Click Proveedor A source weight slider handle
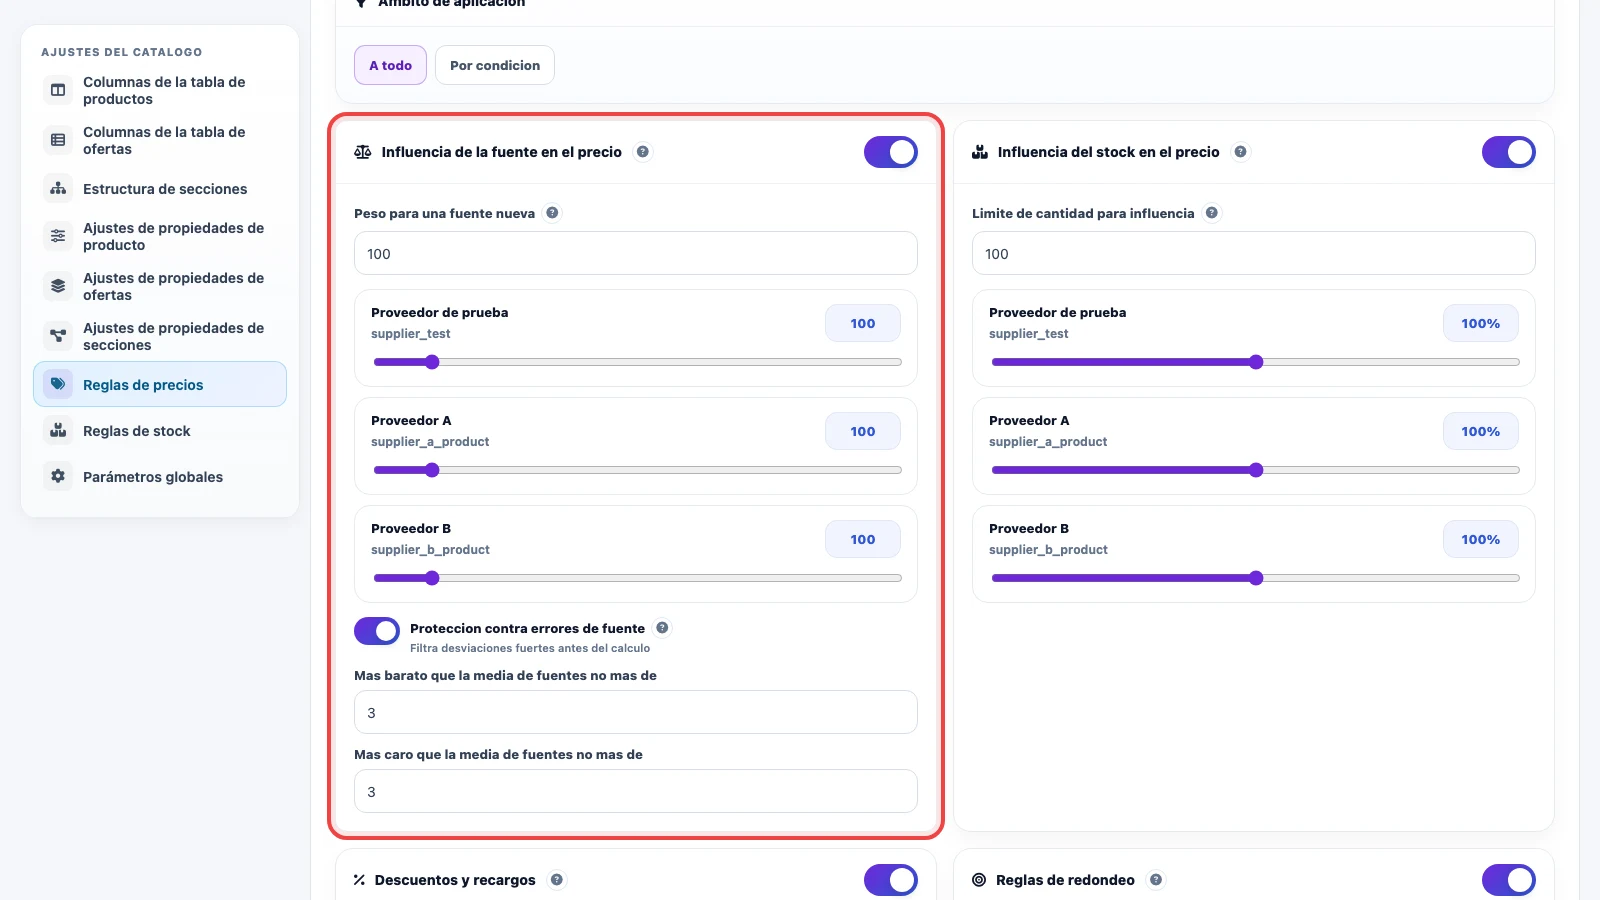 (x=432, y=470)
